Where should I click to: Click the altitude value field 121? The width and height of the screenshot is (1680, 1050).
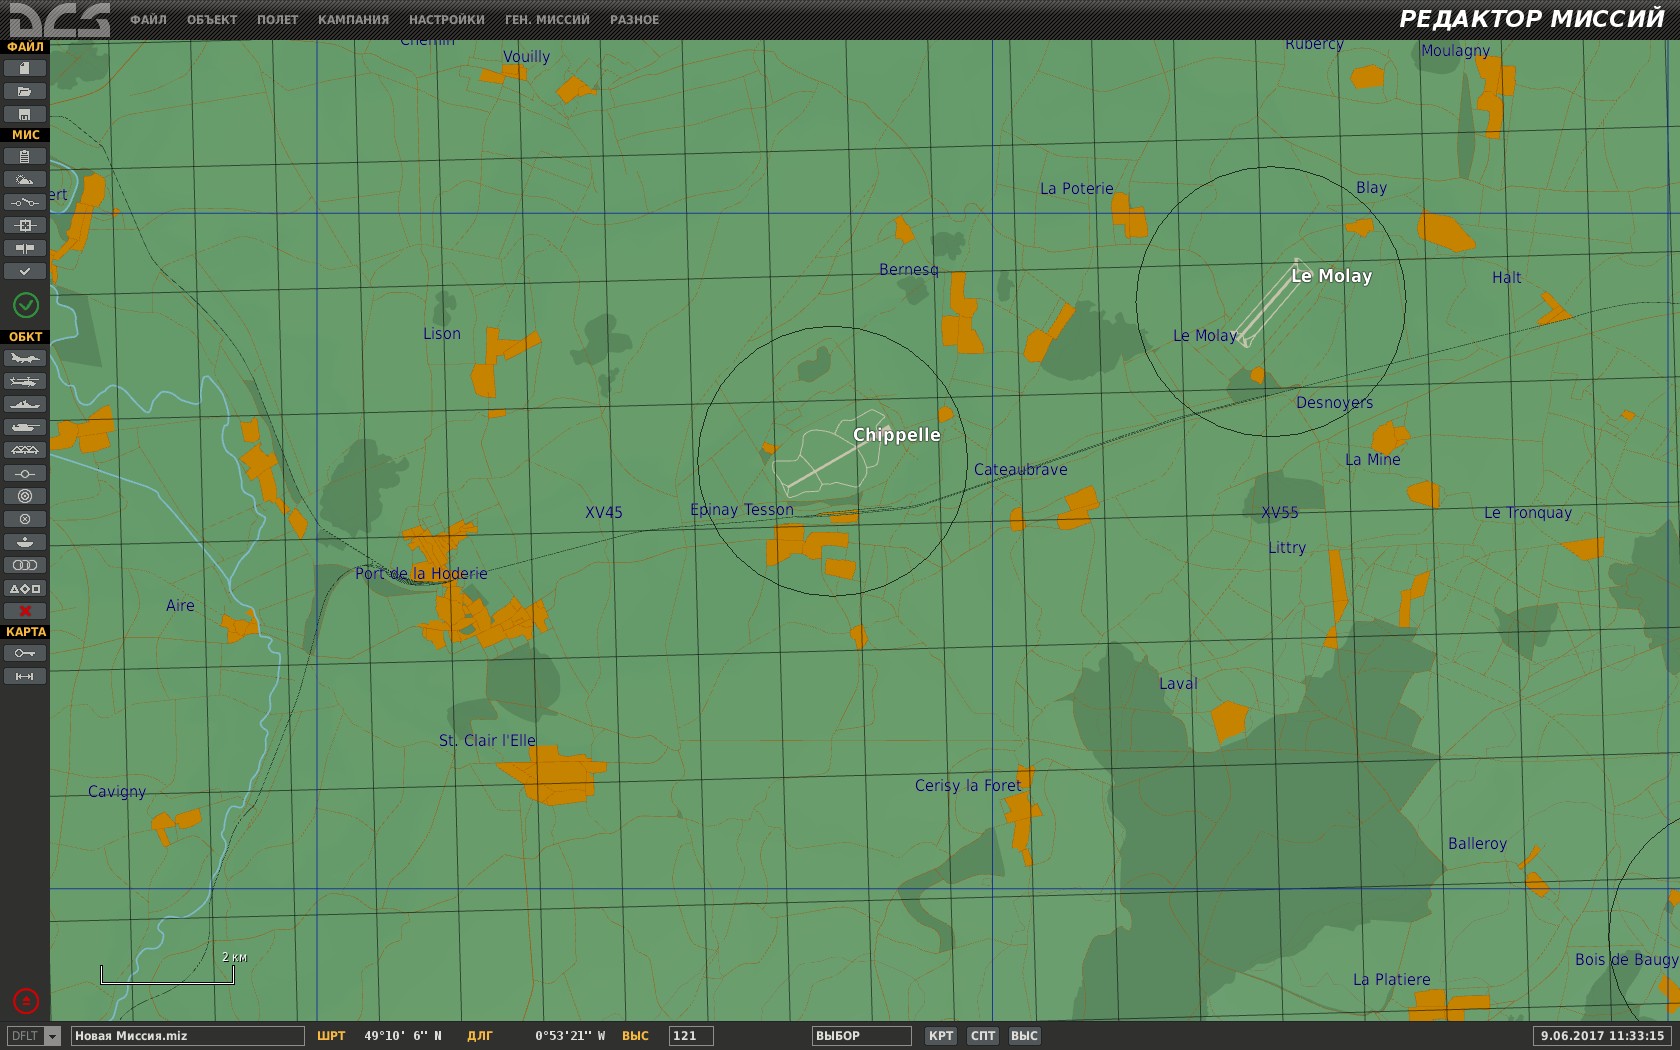691,1036
